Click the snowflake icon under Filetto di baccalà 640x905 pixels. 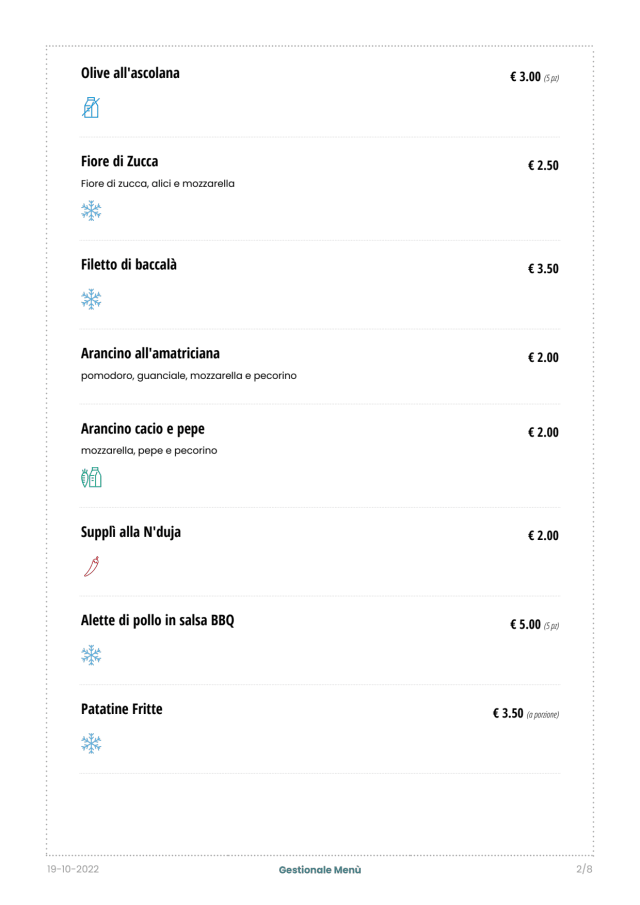click(91, 298)
